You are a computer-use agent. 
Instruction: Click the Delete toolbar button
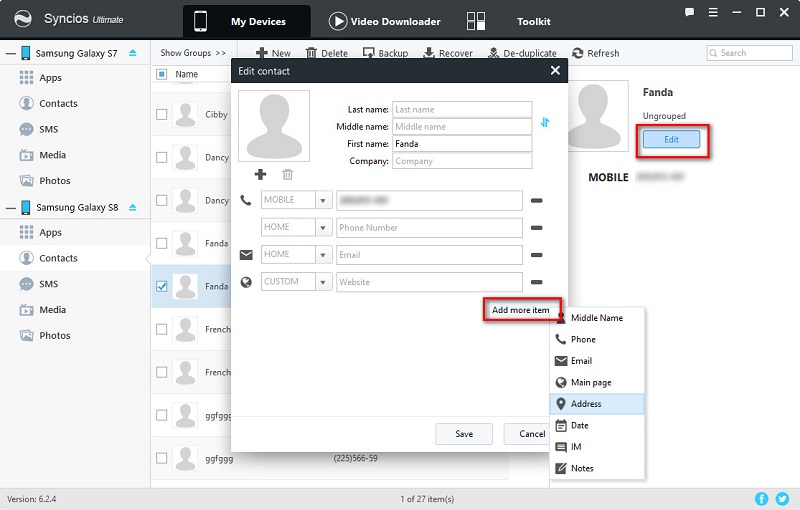point(327,53)
